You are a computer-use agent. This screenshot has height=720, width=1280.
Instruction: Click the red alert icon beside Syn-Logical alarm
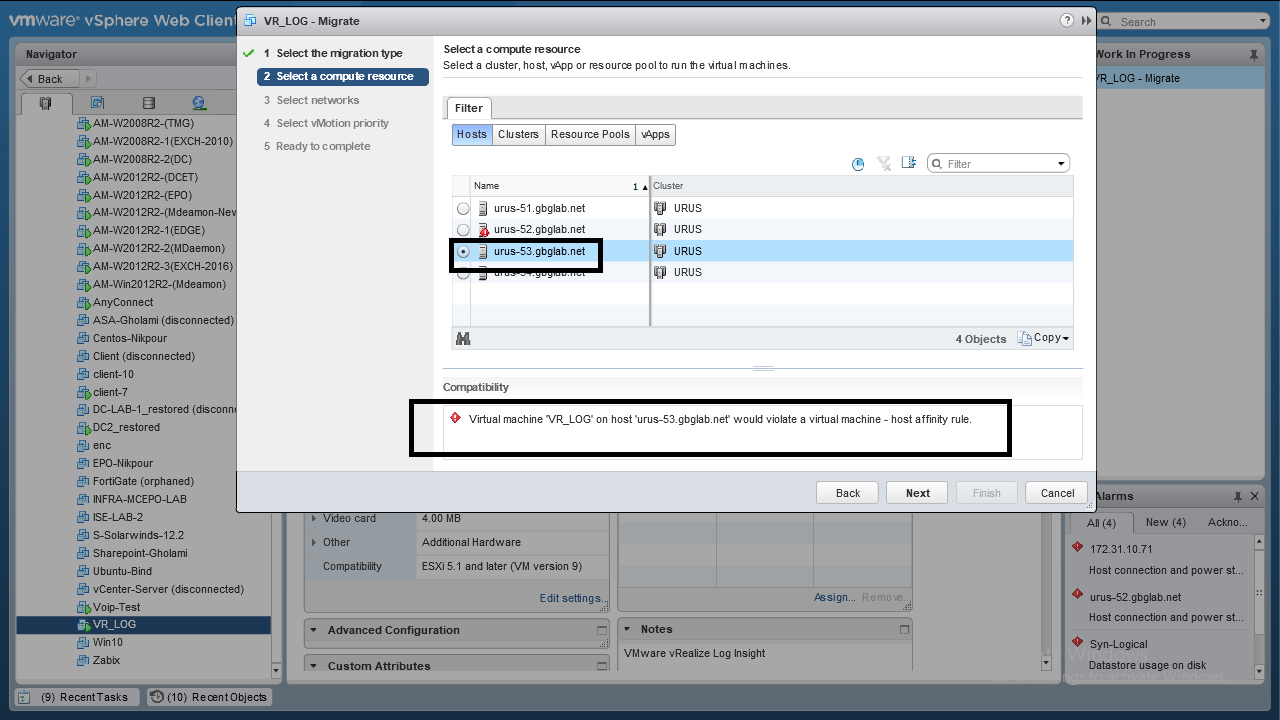[1077, 643]
